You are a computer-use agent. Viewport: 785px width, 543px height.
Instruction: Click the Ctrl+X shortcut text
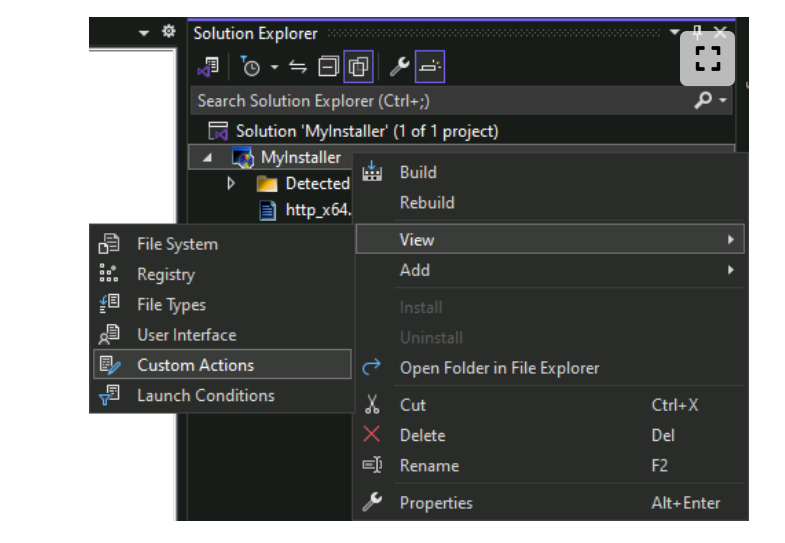coord(674,405)
